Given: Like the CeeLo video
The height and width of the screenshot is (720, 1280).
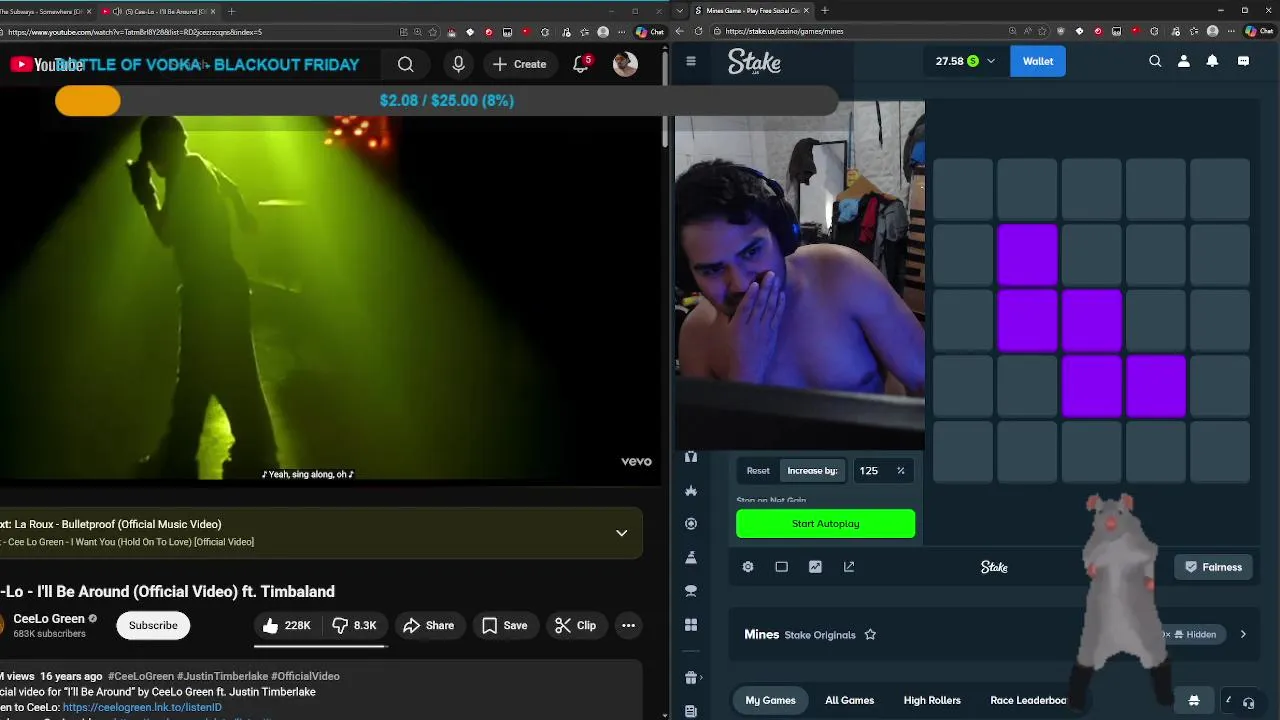Looking at the screenshot, I should click(x=286, y=625).
